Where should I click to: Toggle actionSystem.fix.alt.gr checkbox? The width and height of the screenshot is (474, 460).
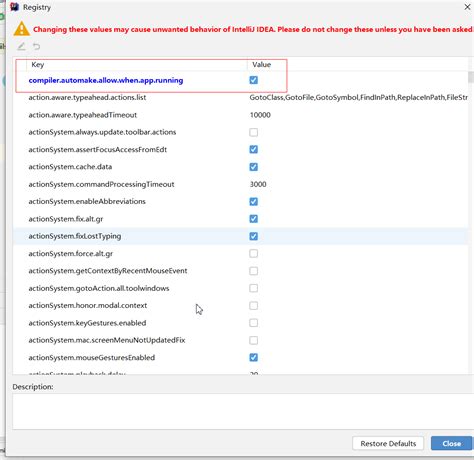[x=253, y=219]
